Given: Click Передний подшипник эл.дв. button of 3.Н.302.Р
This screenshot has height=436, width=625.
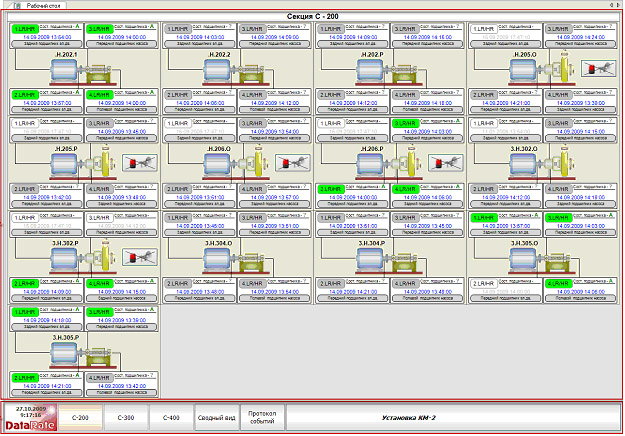Looking at the screenshot, I should pos(47,298).
